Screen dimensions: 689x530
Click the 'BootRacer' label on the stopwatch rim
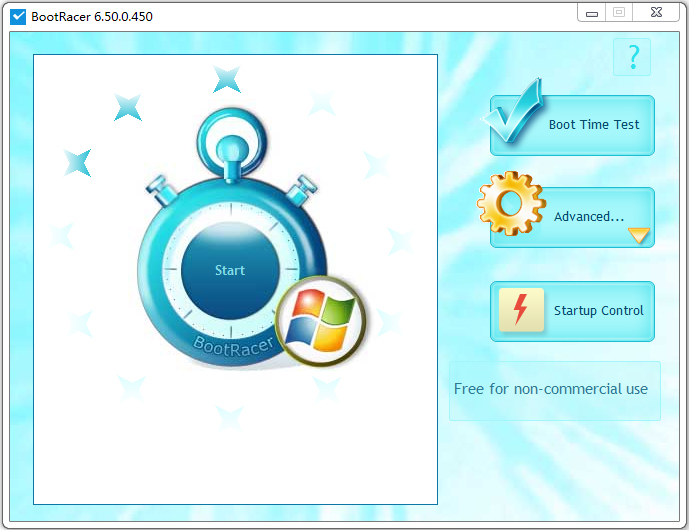pos(233,346)
